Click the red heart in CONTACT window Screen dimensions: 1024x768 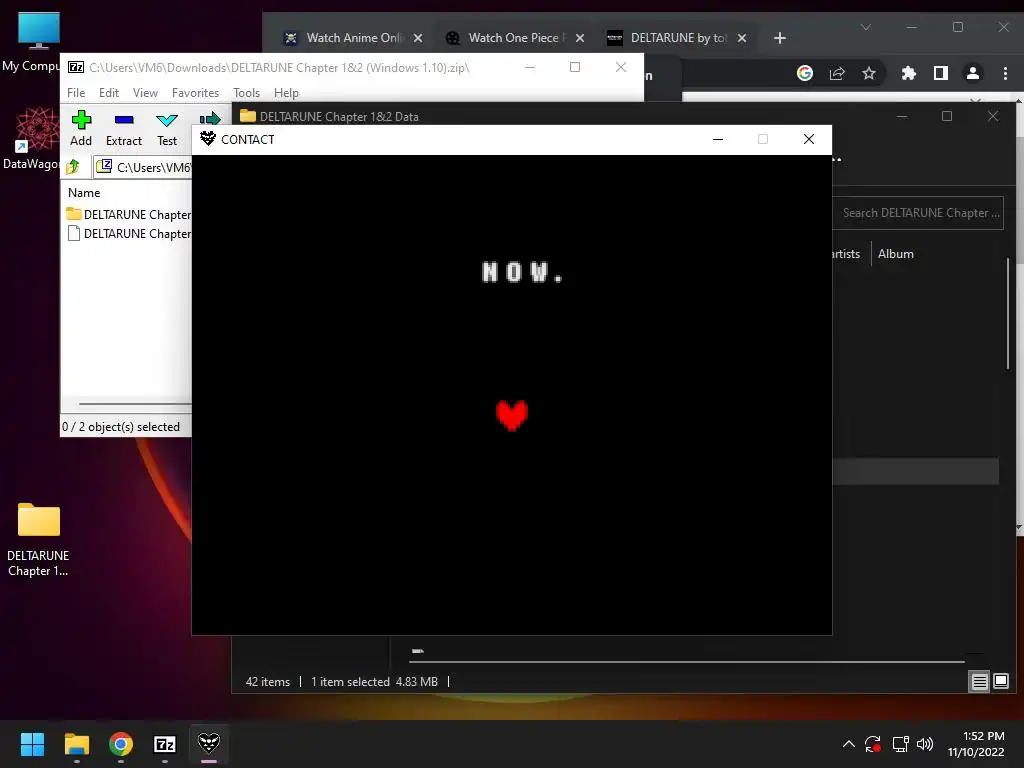(511, 415)
